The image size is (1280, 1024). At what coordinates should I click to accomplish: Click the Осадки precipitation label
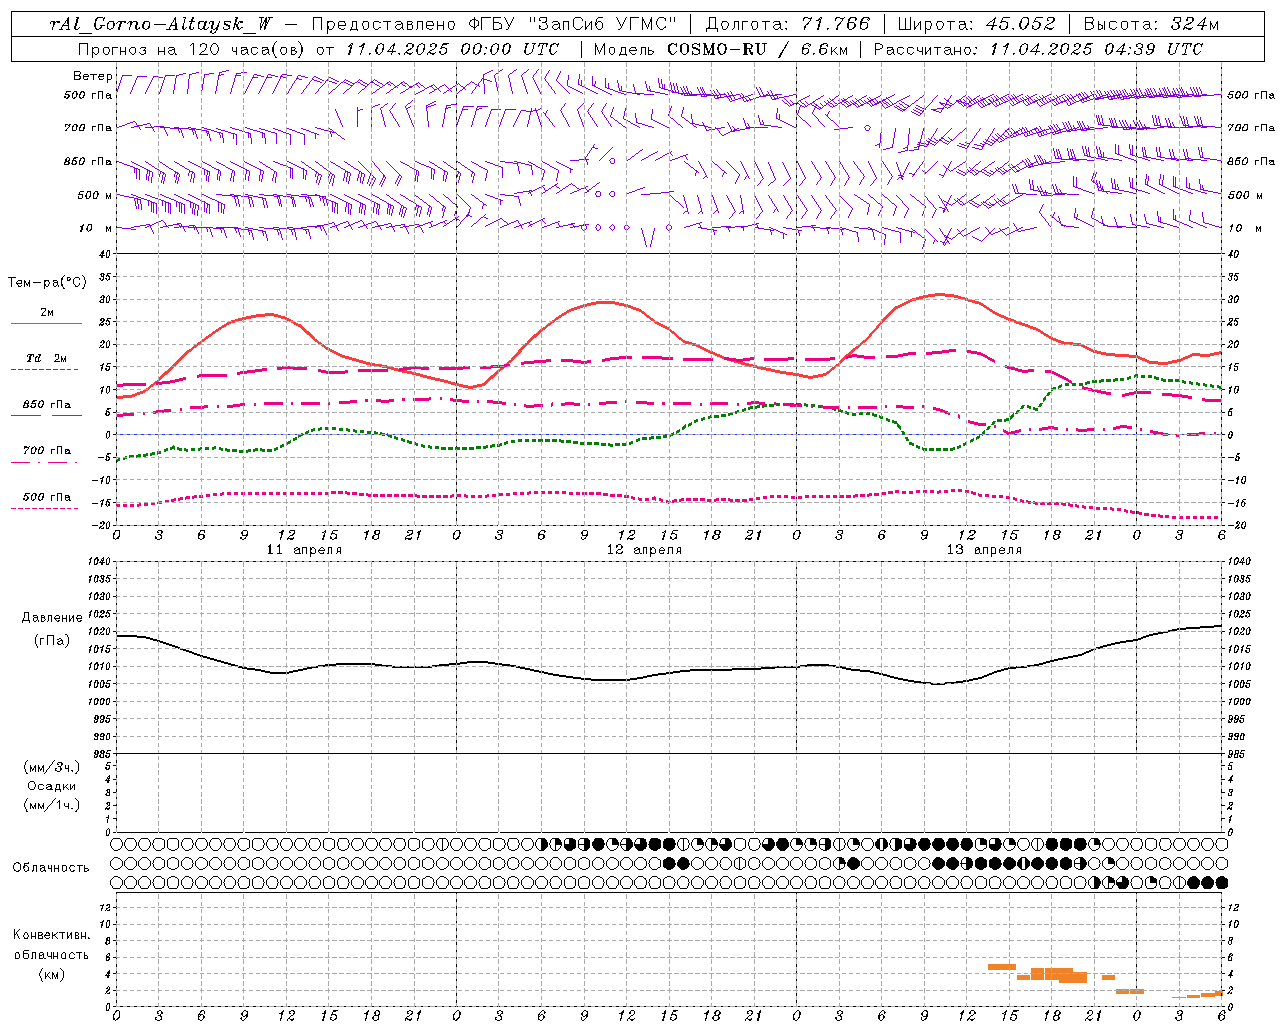pyautogui.click(x=52, y=786)
